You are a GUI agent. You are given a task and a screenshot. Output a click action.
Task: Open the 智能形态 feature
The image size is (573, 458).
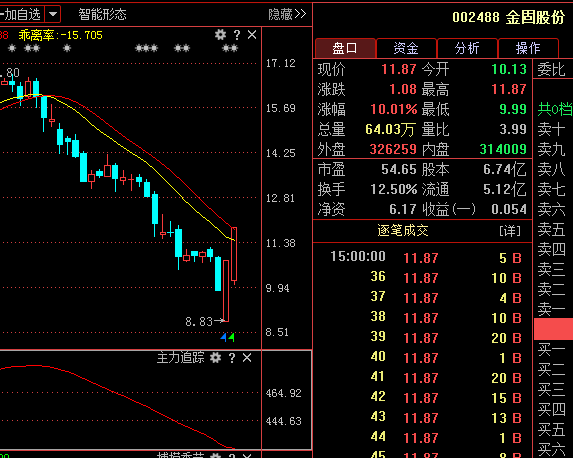click(102, 14)
